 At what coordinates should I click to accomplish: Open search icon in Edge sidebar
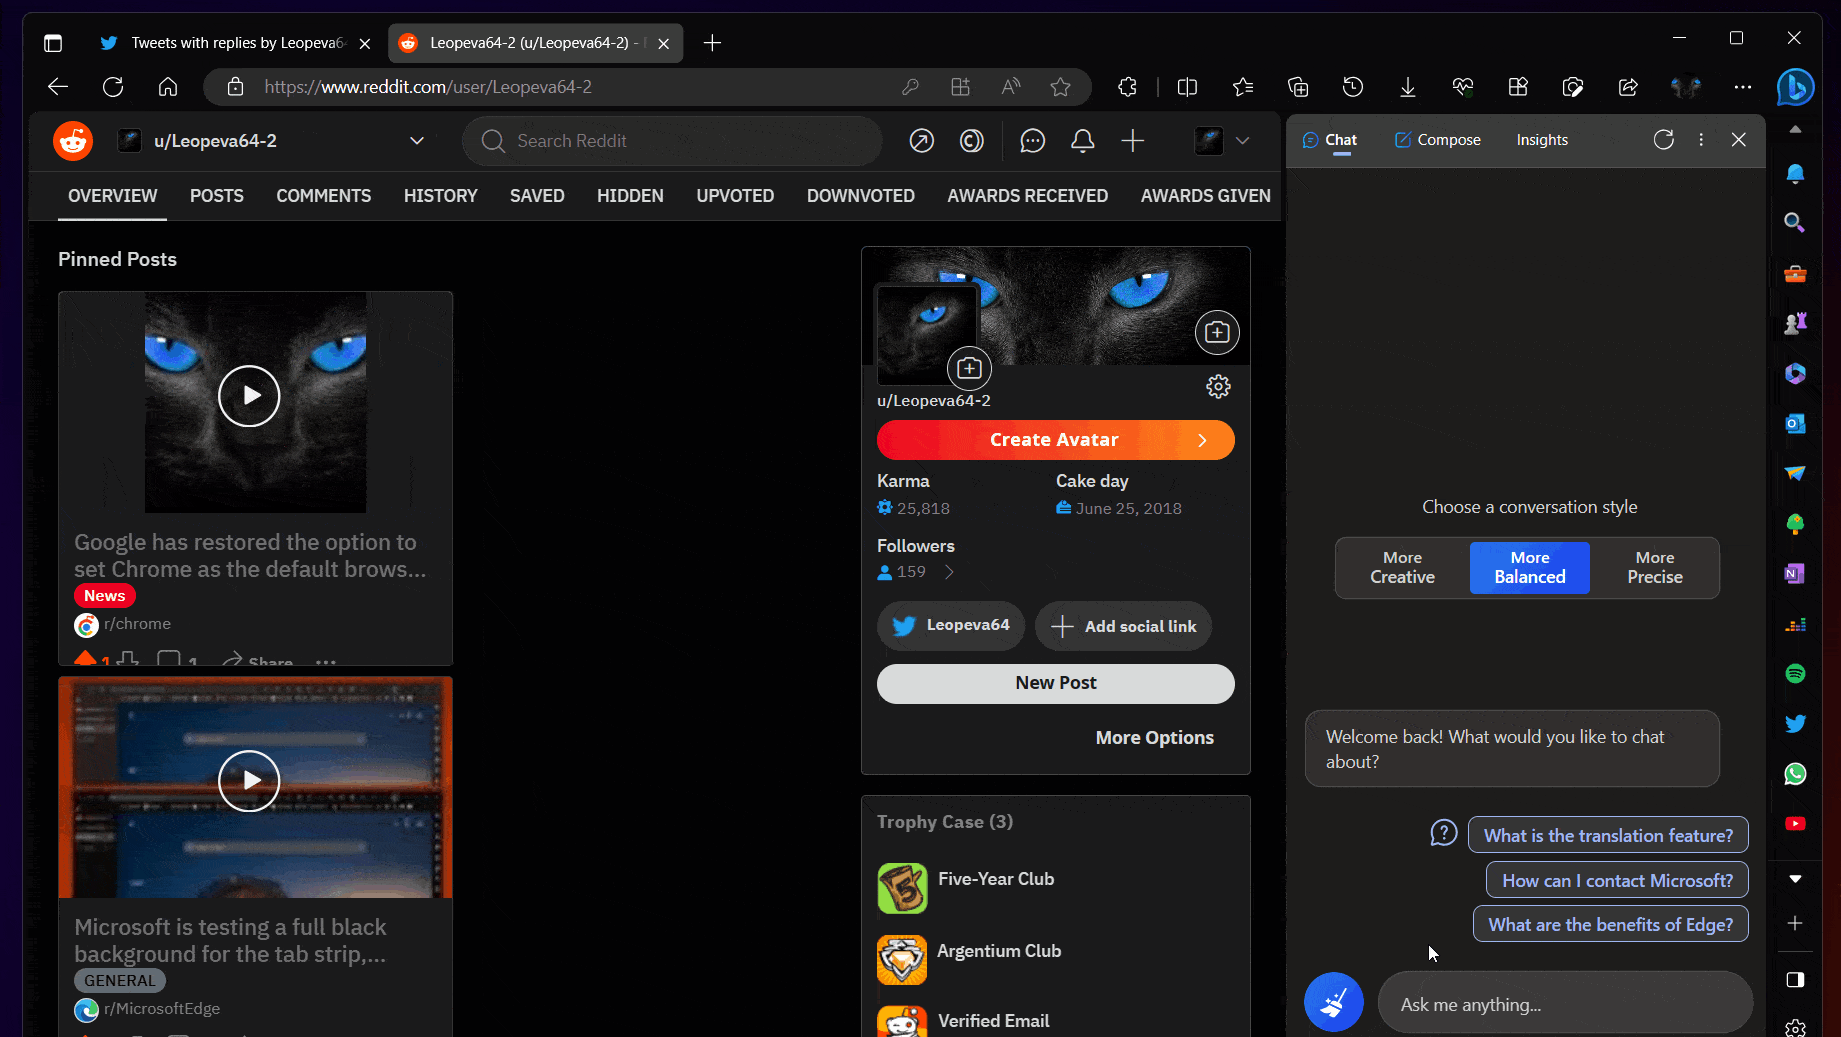pos(1795,223)
